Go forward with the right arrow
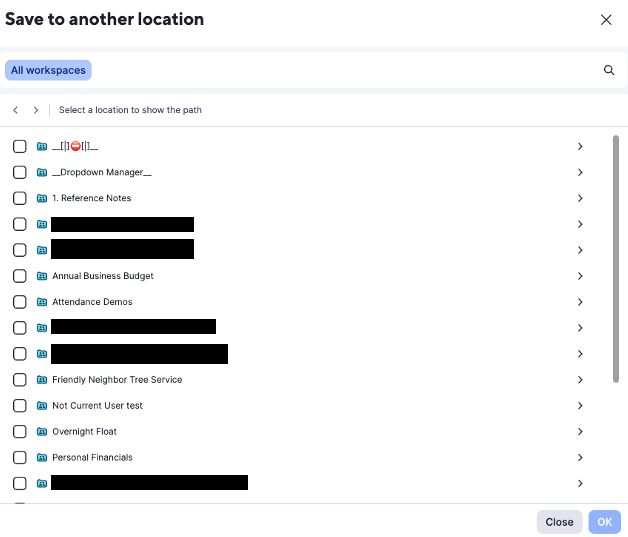 [x=36, y=110]
